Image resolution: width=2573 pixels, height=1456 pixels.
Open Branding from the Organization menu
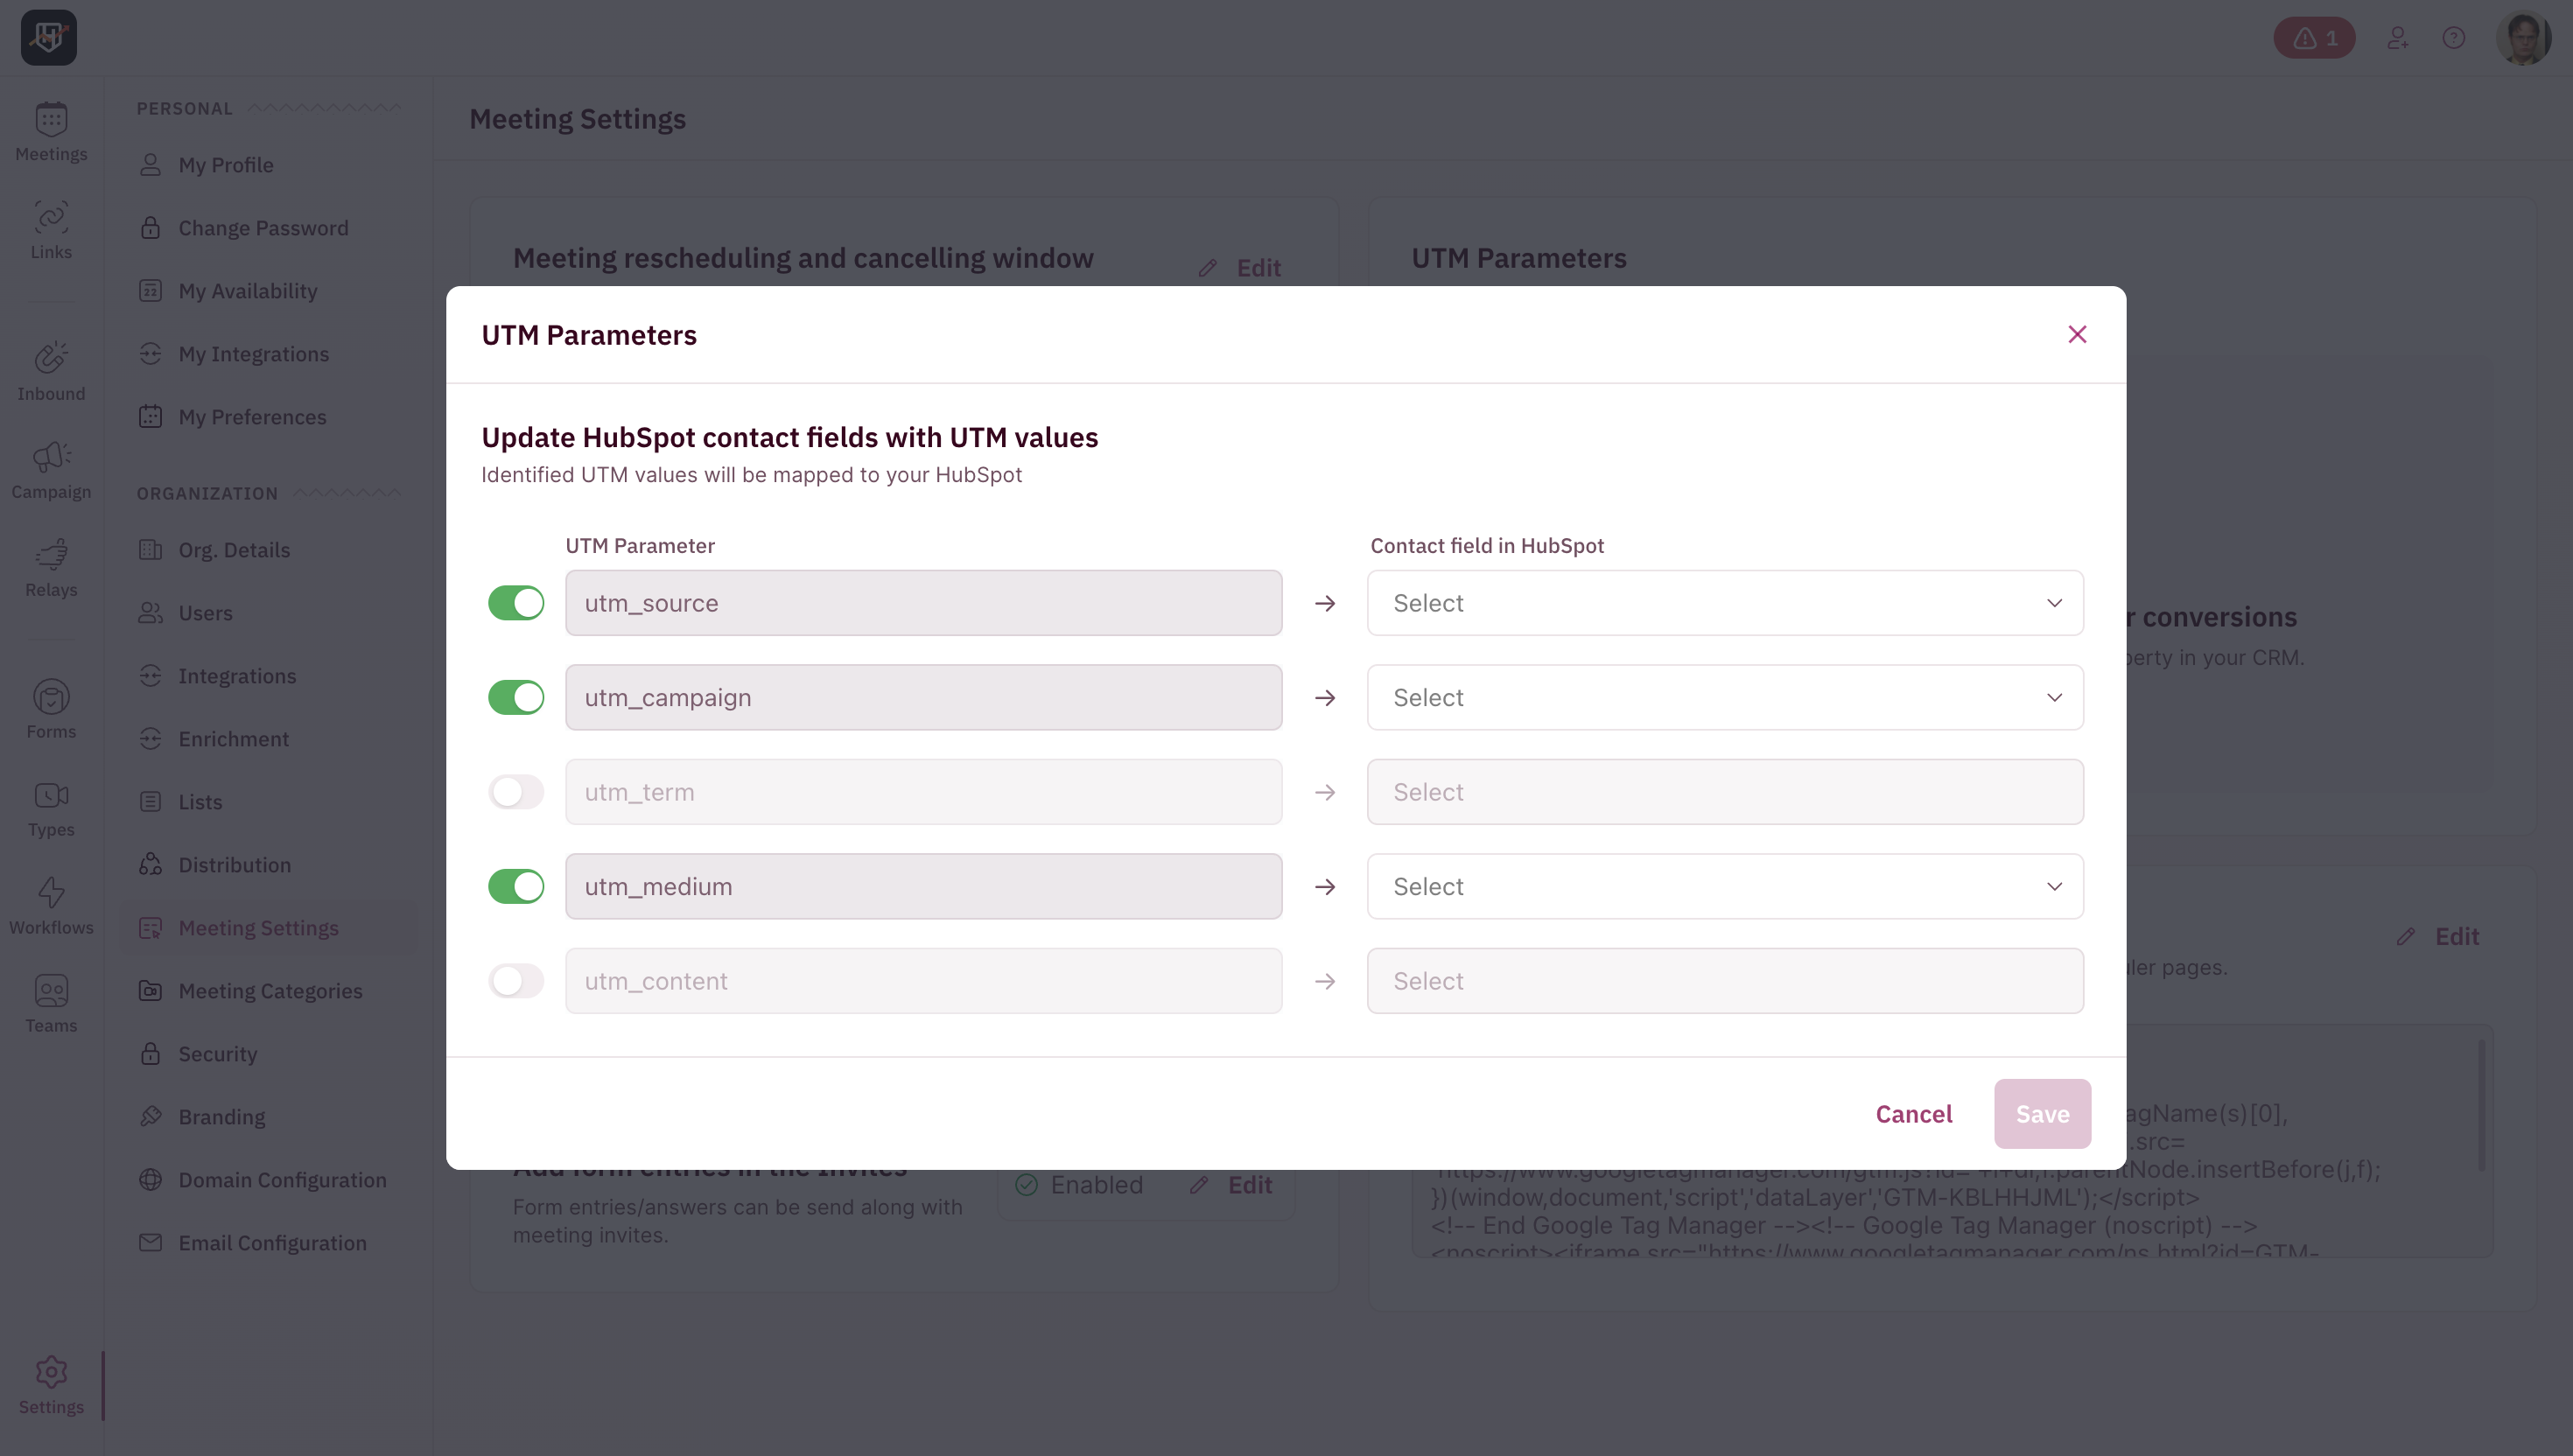tap(221, 1116)
